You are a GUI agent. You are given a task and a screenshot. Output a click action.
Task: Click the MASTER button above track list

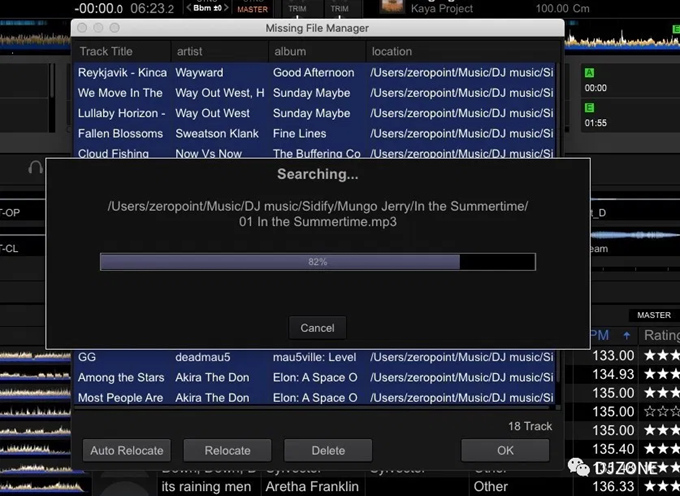(x=654, y=315)
